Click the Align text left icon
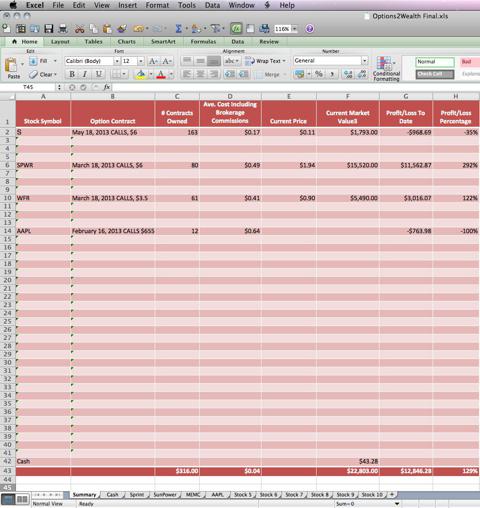This screenshot has width=480, height=508. (x=187, y=74)
